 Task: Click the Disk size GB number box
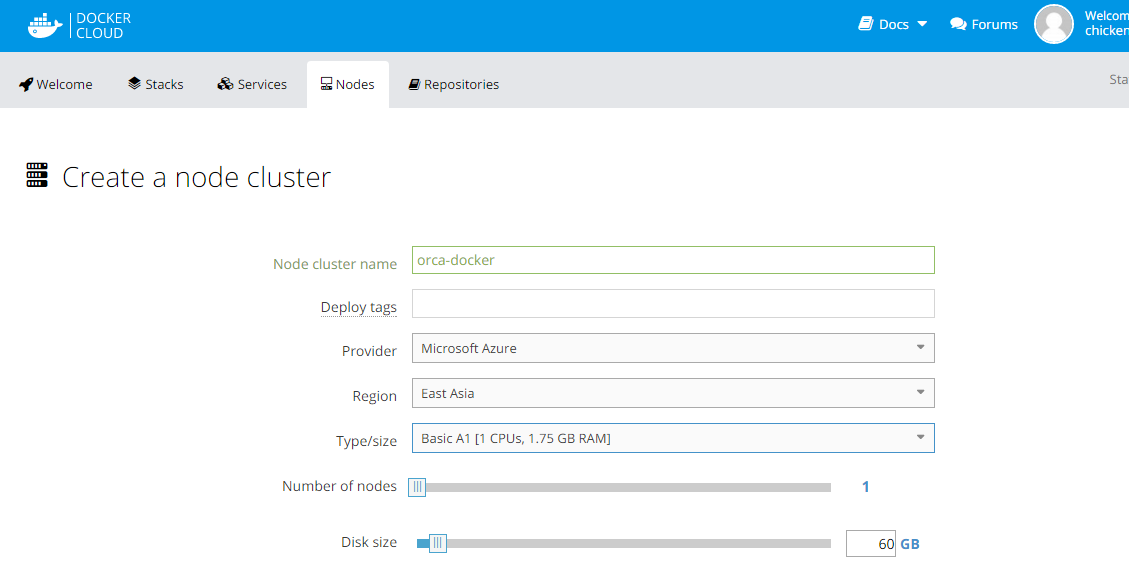click(870, 544)
